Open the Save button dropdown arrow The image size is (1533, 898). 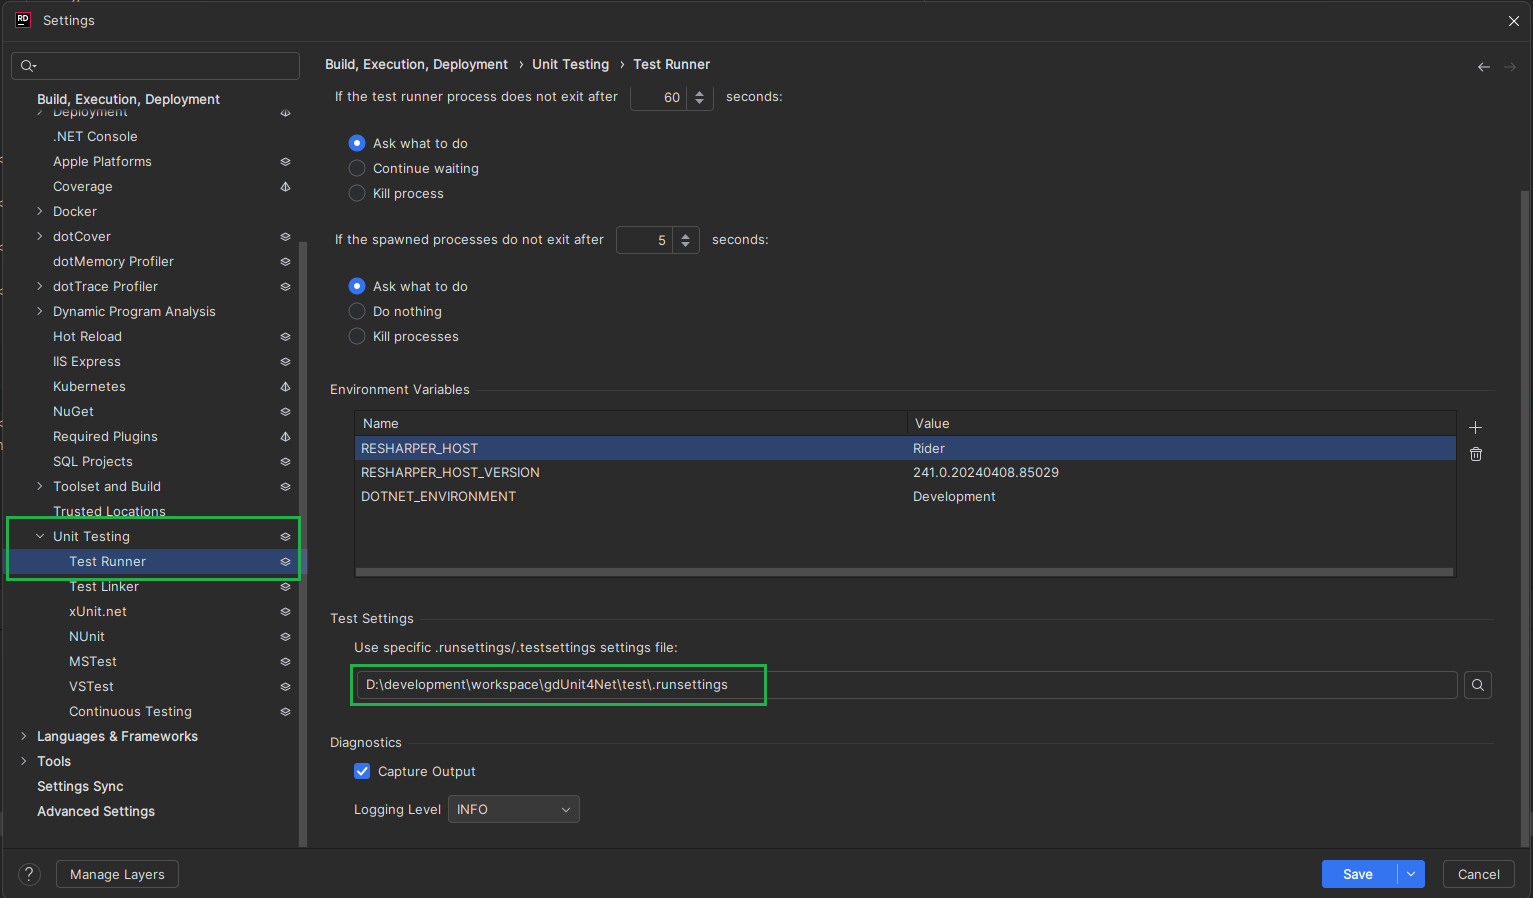[x=1411, y=874]
